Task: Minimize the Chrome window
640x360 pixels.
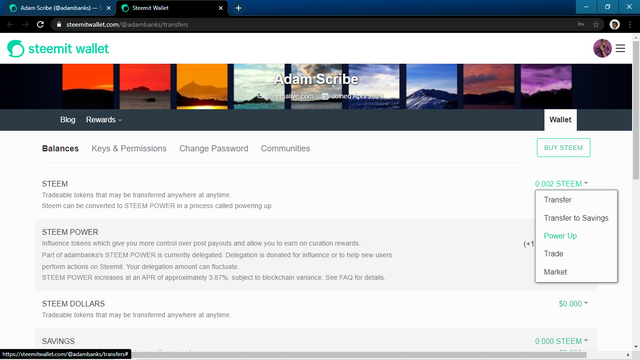Action: pos(586,7)
